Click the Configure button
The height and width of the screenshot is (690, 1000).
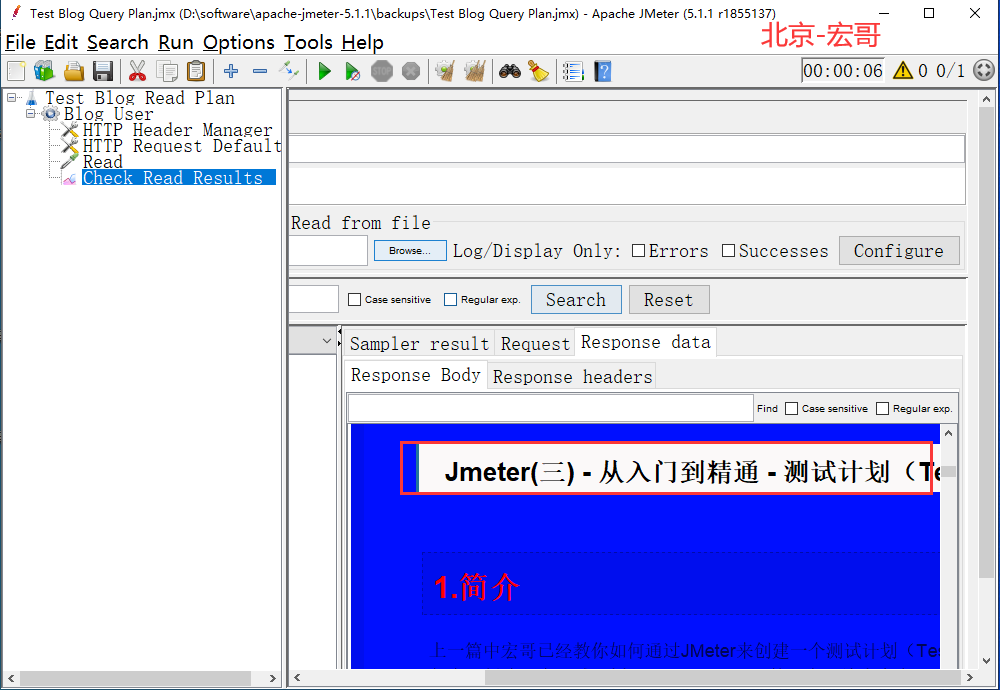(x=899, y=251)
